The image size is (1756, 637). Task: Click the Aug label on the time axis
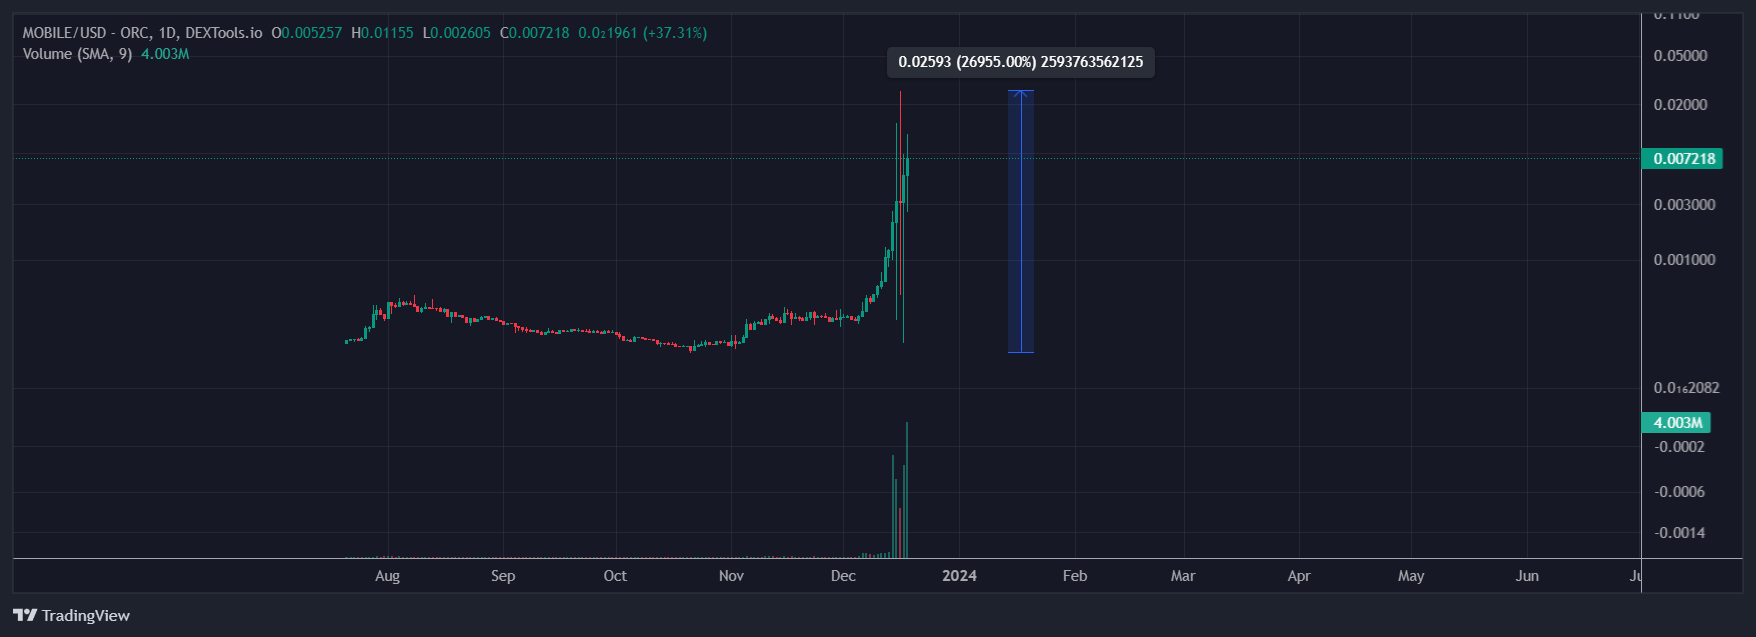point(387,576)
